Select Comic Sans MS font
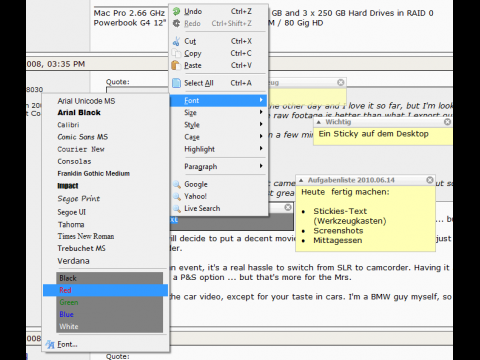This screenshot has height=360, width=480. click(x=105, y=137)
